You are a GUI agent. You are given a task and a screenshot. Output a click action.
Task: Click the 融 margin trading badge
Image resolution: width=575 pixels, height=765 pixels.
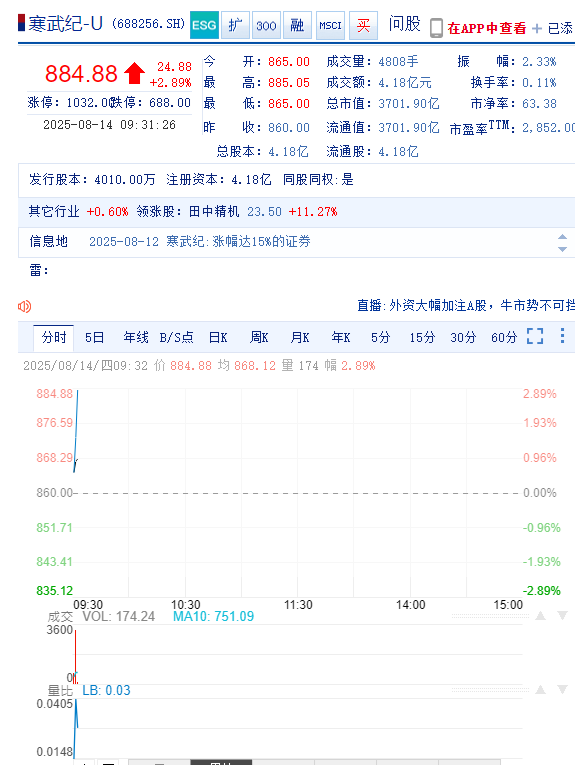(297, 25)
